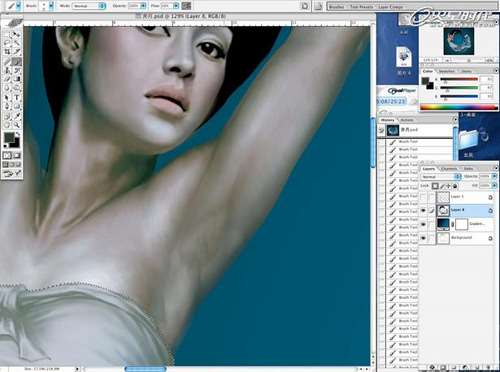This screenshot has height=372, width=500.
Task: Select the Layer 5 layer name
Action: (x=457, y=197)
